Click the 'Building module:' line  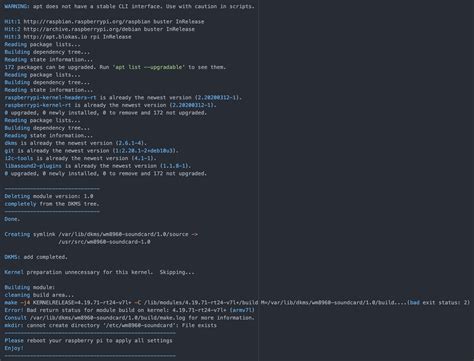pyautogui.click(x=30, y=287)
